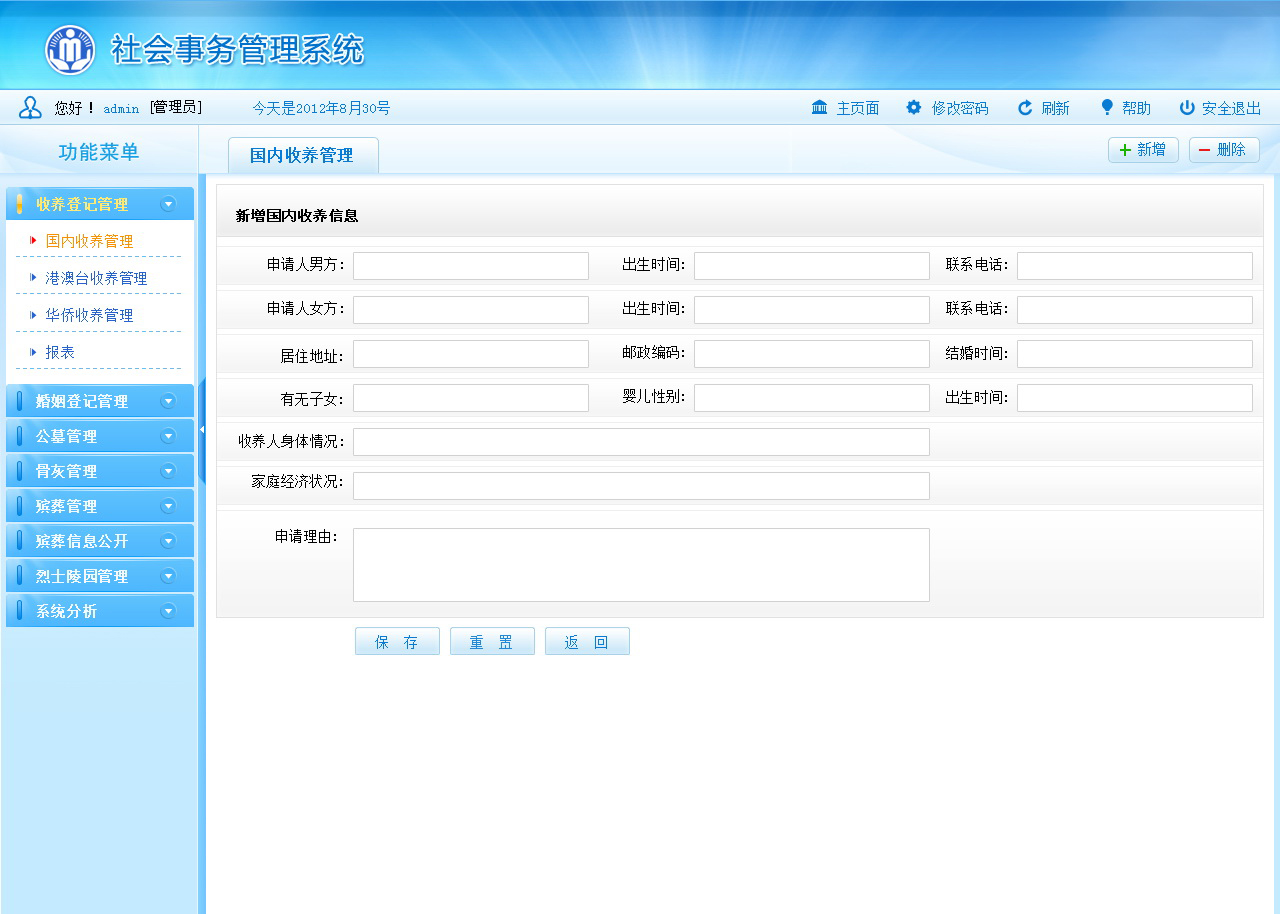The height and width of the screenshot is (914, 1280).
Task: Focus the 有无子女 input field
Action: point(471,398)
